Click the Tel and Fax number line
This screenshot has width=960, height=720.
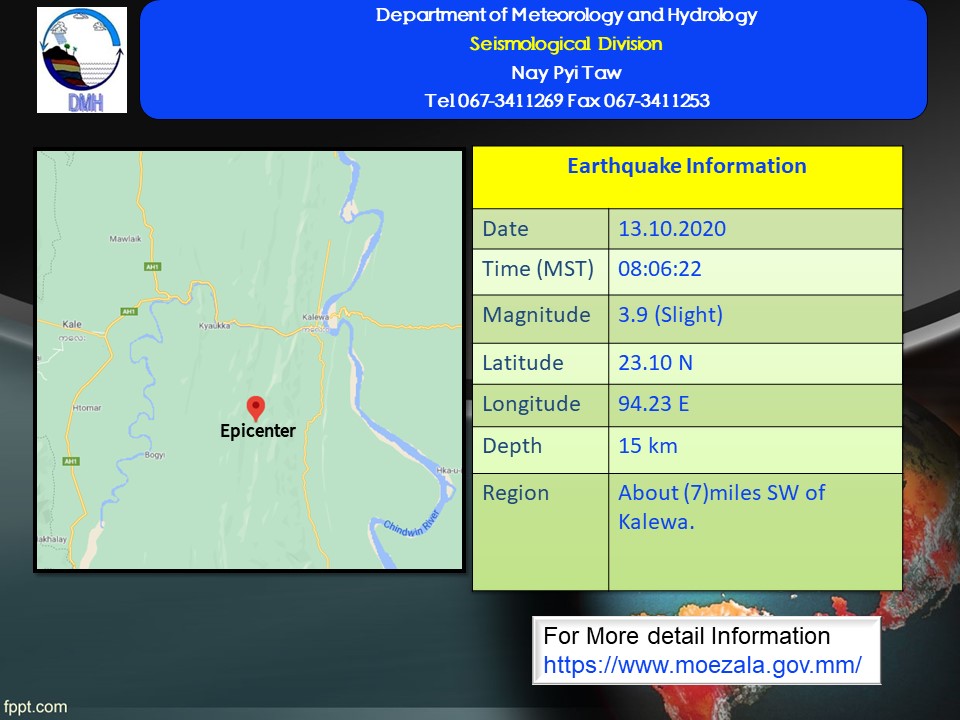[566, 101]
